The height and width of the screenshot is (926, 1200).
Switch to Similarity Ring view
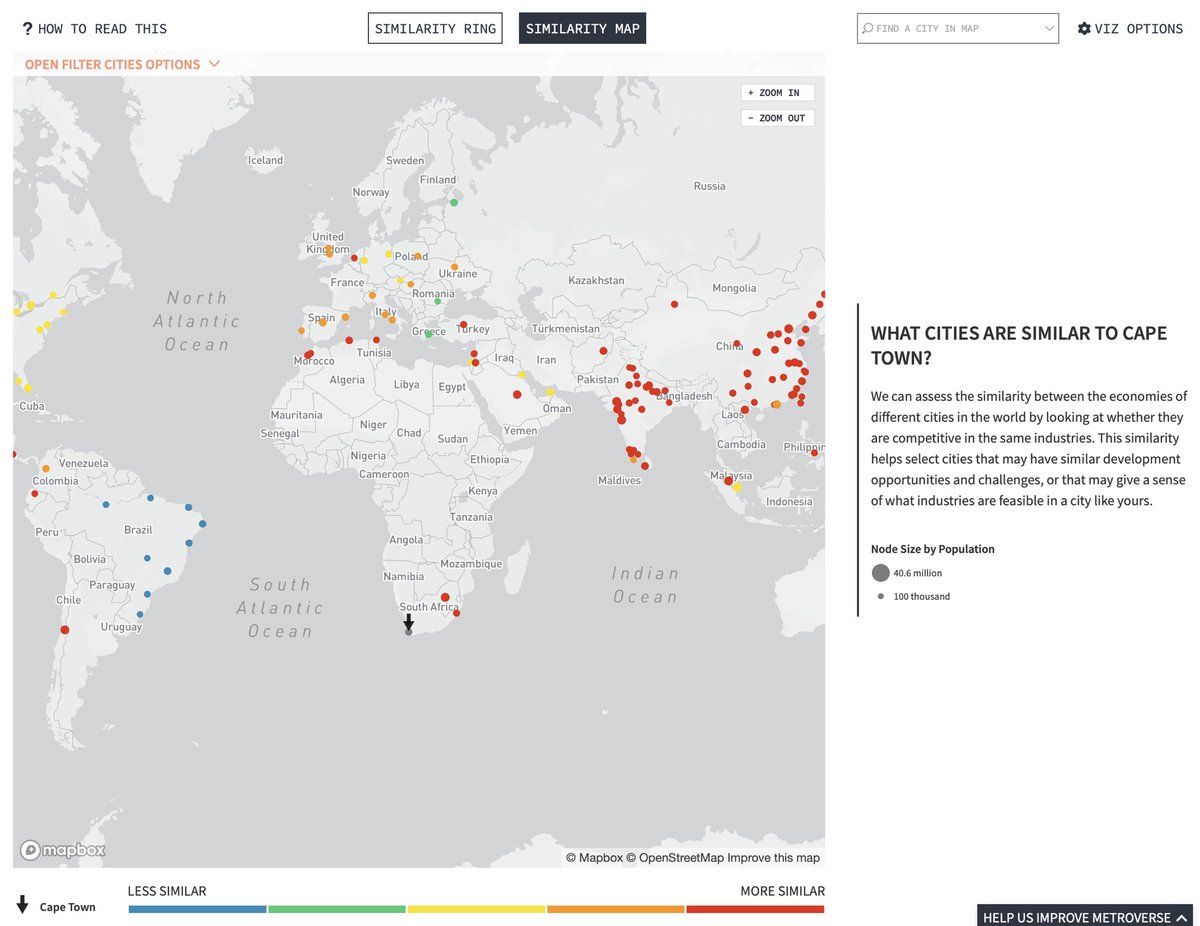[x=435, y=28]
